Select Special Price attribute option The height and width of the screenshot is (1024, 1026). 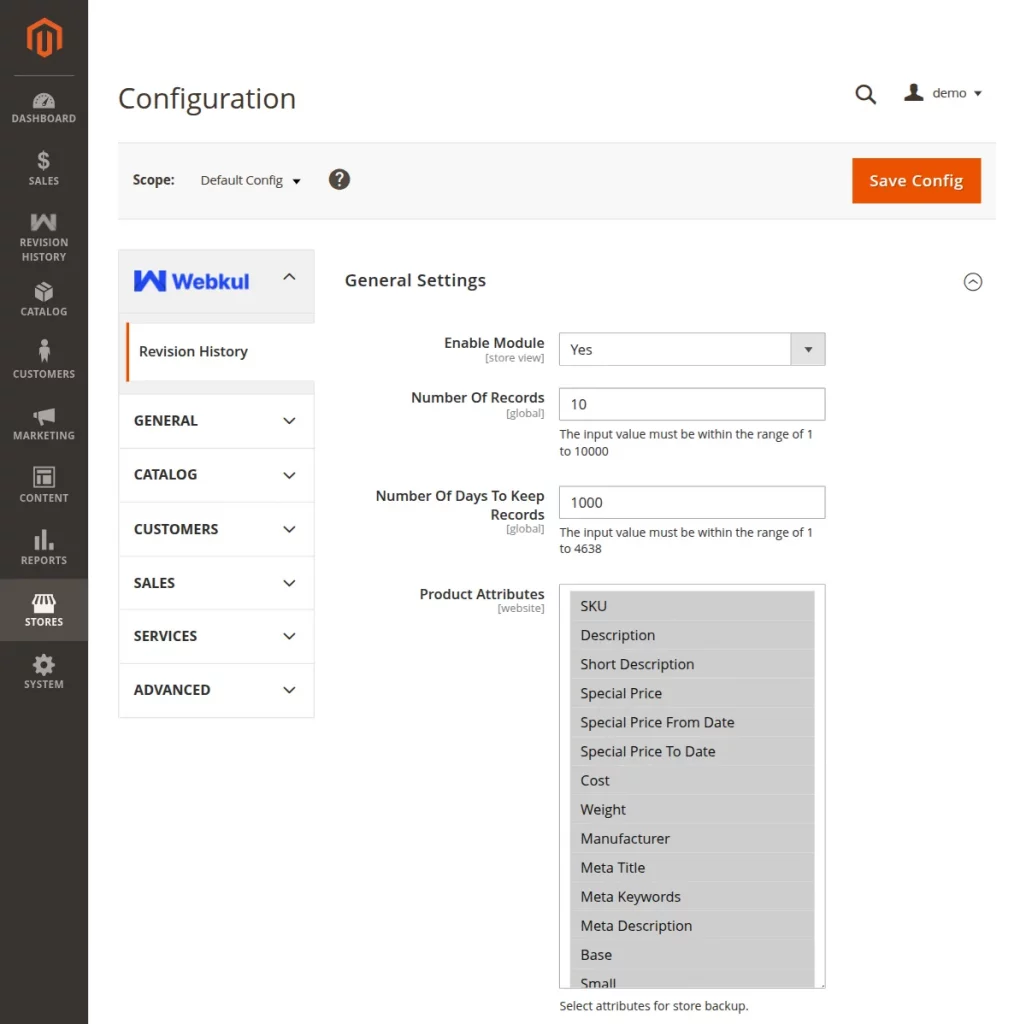[692, 694]
